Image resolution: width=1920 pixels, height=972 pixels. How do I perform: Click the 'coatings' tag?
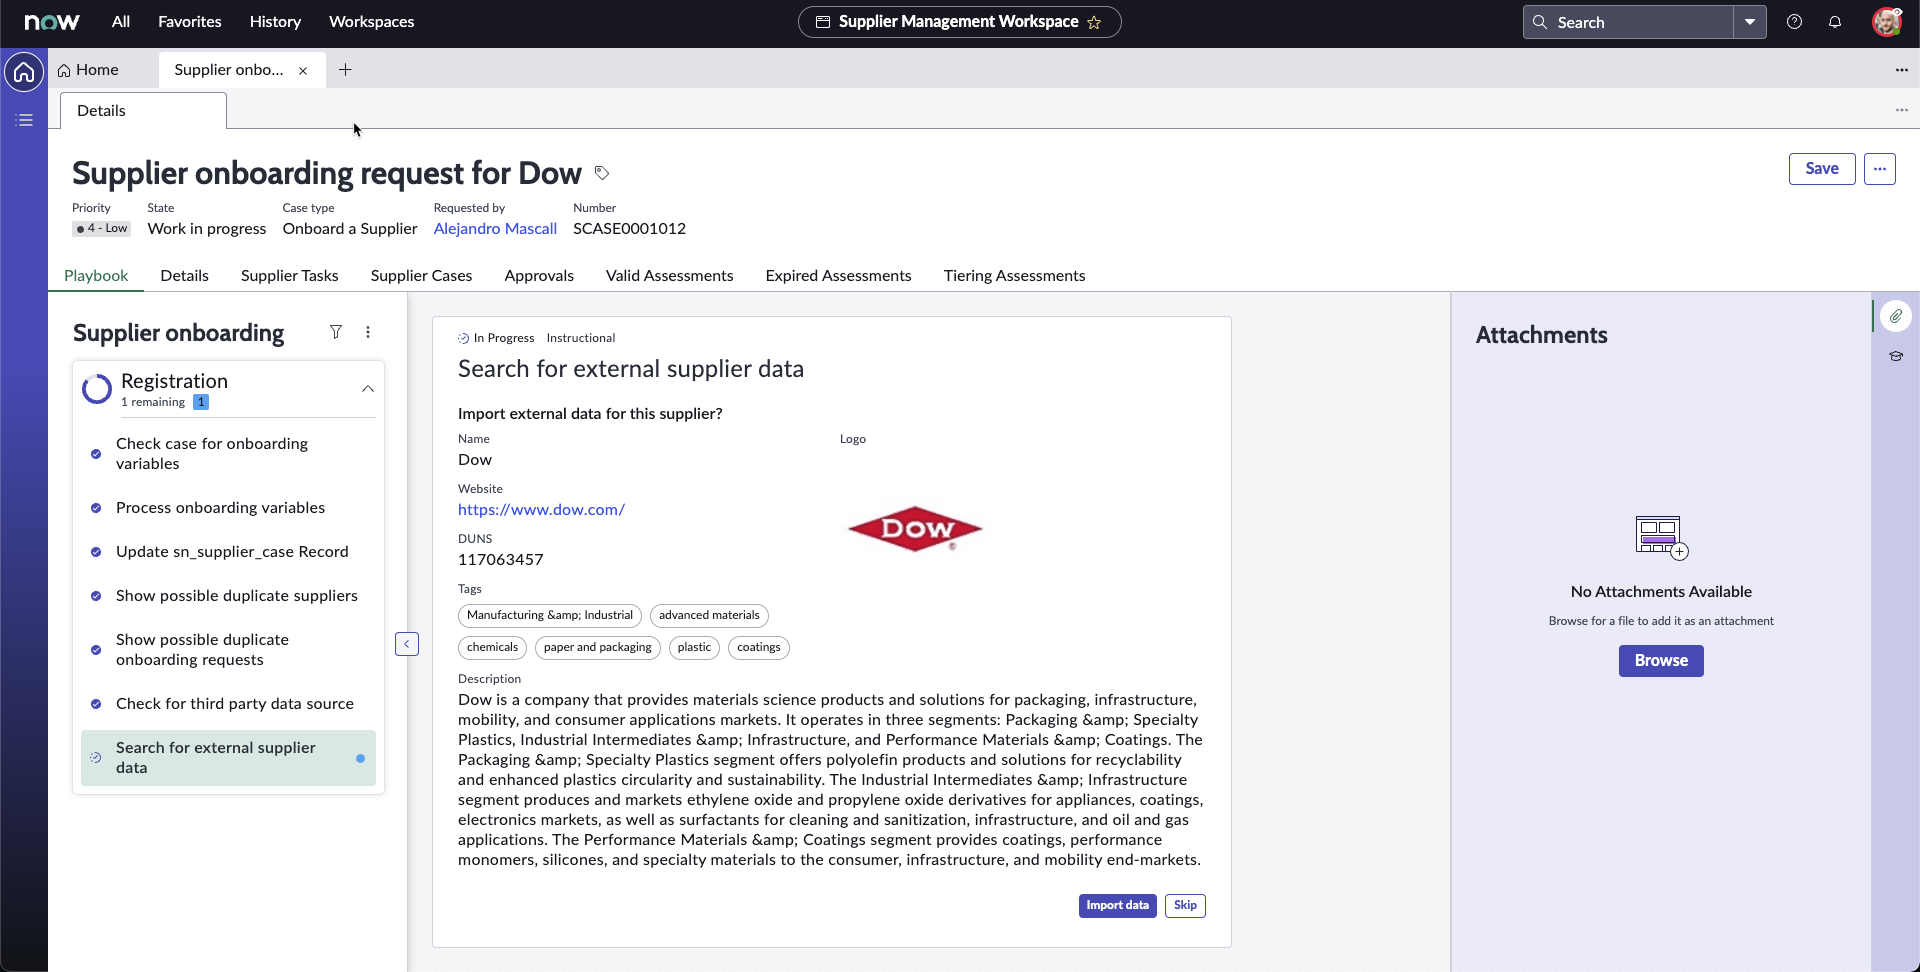pos(758,648)
